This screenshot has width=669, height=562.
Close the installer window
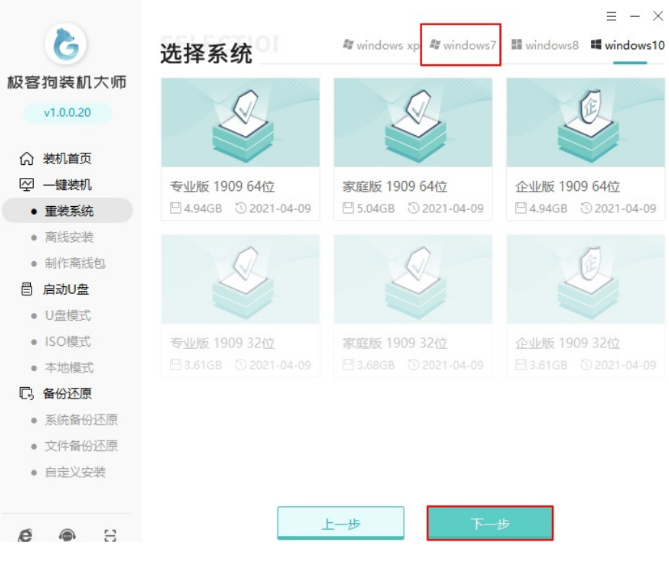tap(658, 16)
